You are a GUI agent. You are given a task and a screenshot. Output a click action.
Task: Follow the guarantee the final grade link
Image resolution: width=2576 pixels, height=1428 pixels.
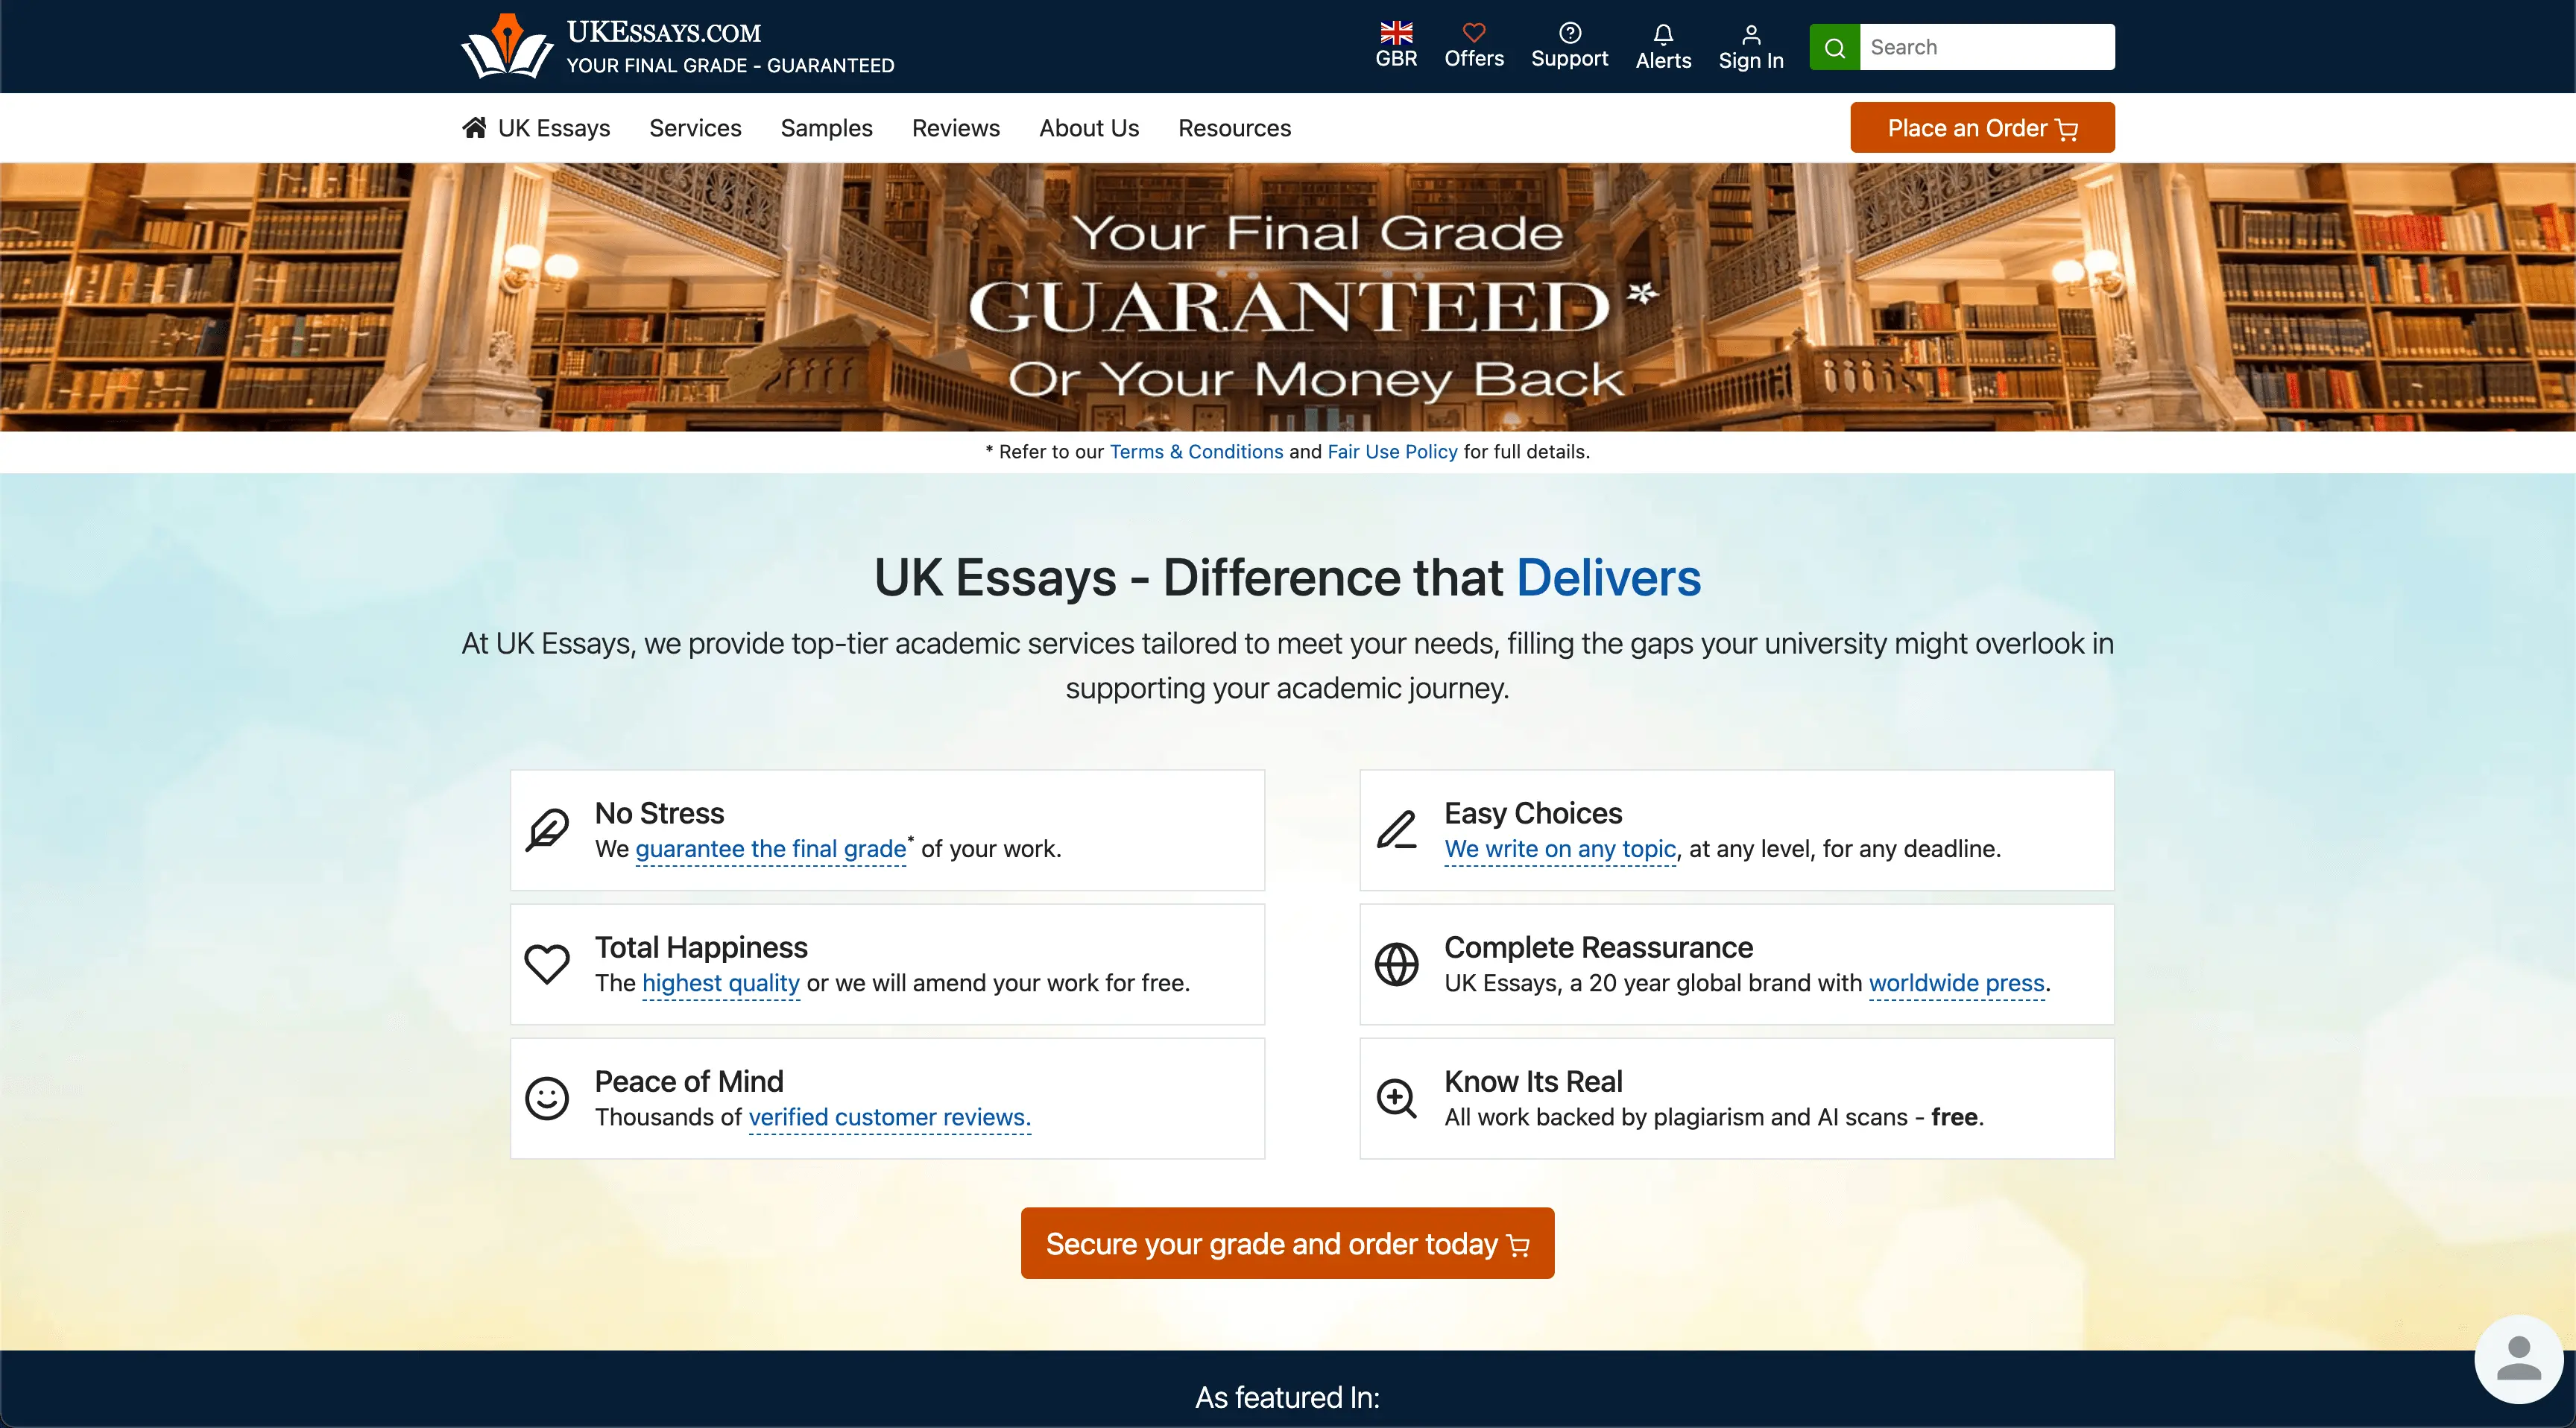tap(770, 849)
